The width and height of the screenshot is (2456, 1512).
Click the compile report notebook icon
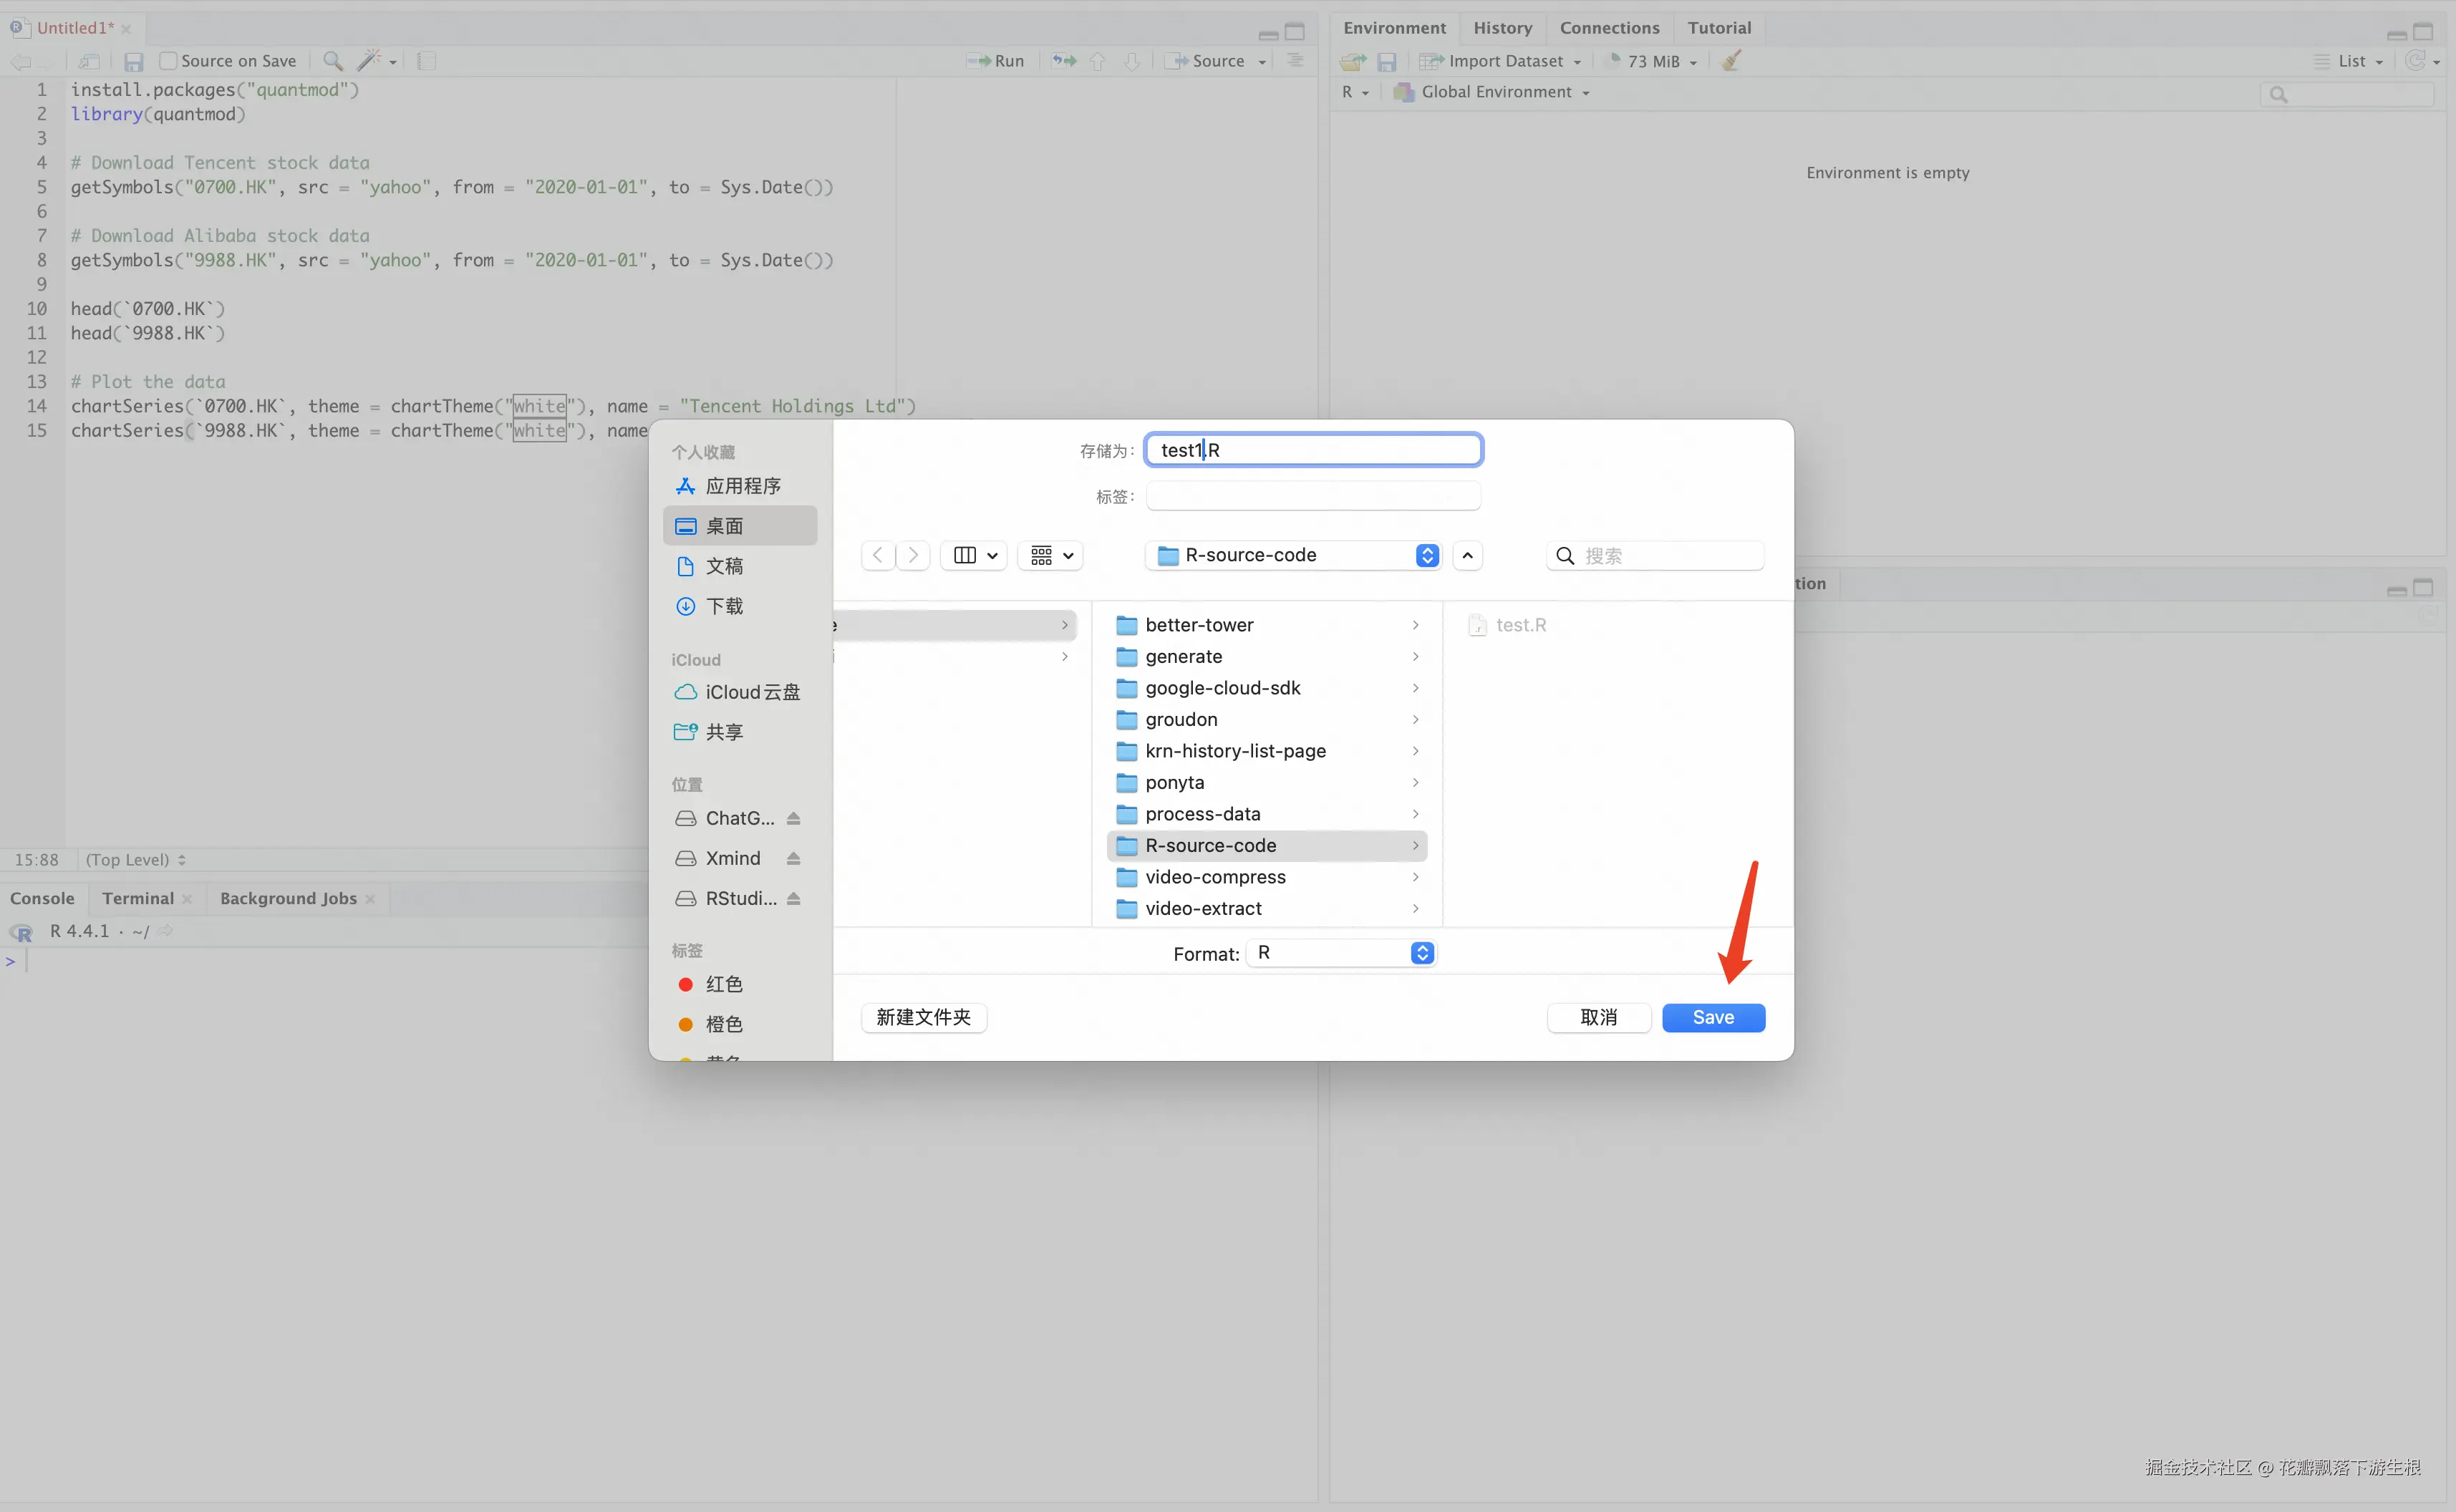[426, 61]
